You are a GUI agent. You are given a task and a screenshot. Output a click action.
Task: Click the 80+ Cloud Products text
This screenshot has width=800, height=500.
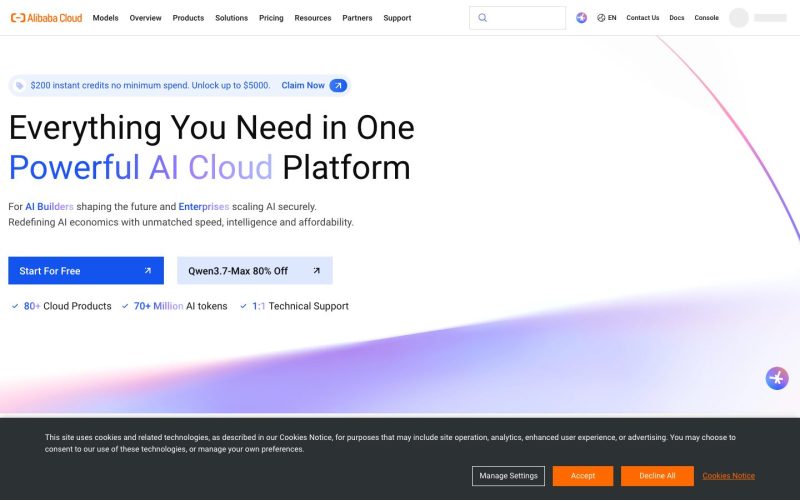[x=67, y=306]
